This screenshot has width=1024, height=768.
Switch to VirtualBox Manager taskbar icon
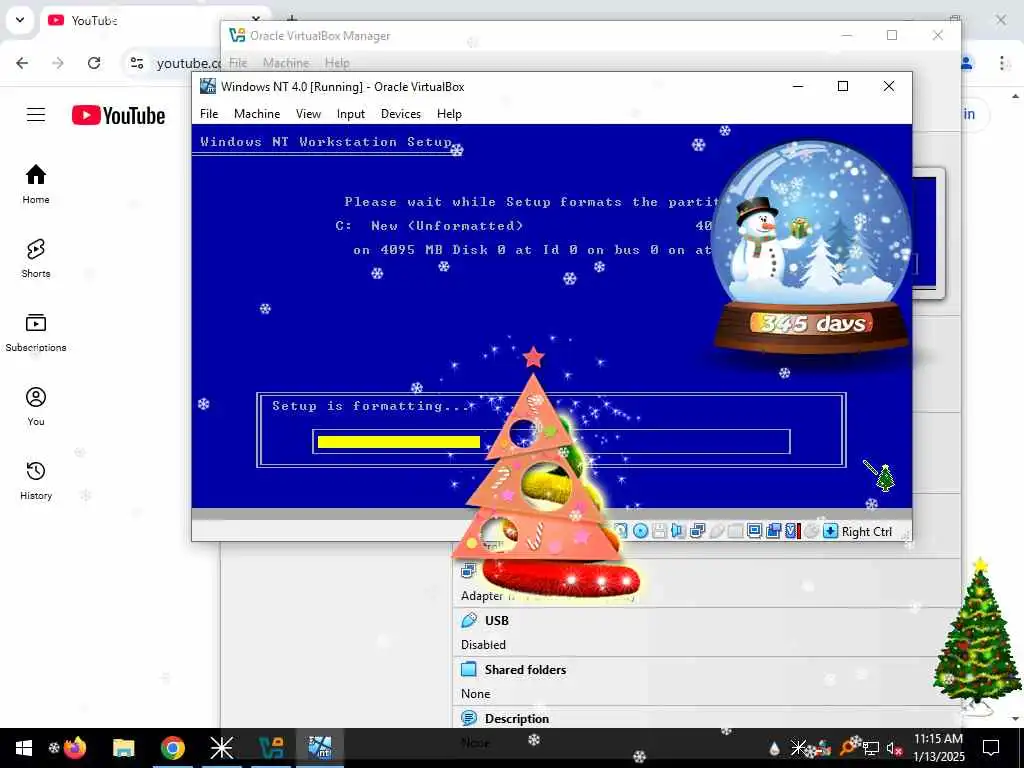271,748
